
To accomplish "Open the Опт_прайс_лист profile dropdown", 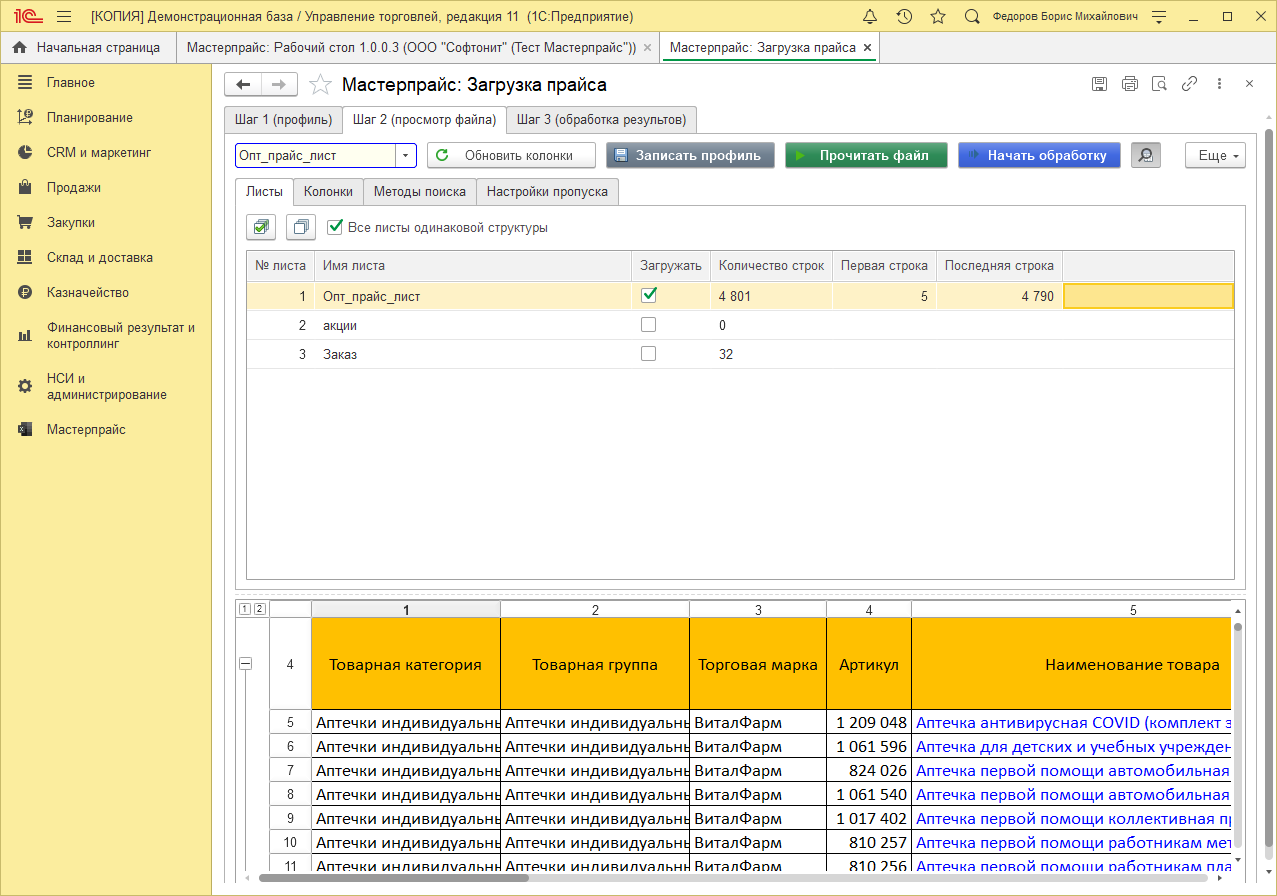I will click(405, 156).
